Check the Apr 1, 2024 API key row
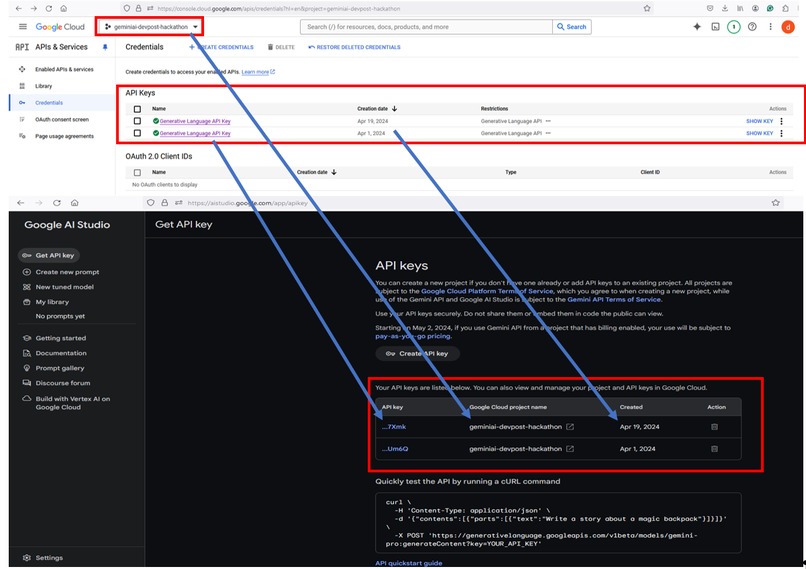Screen dimensions: 806x569 click(x=137, y=133)
